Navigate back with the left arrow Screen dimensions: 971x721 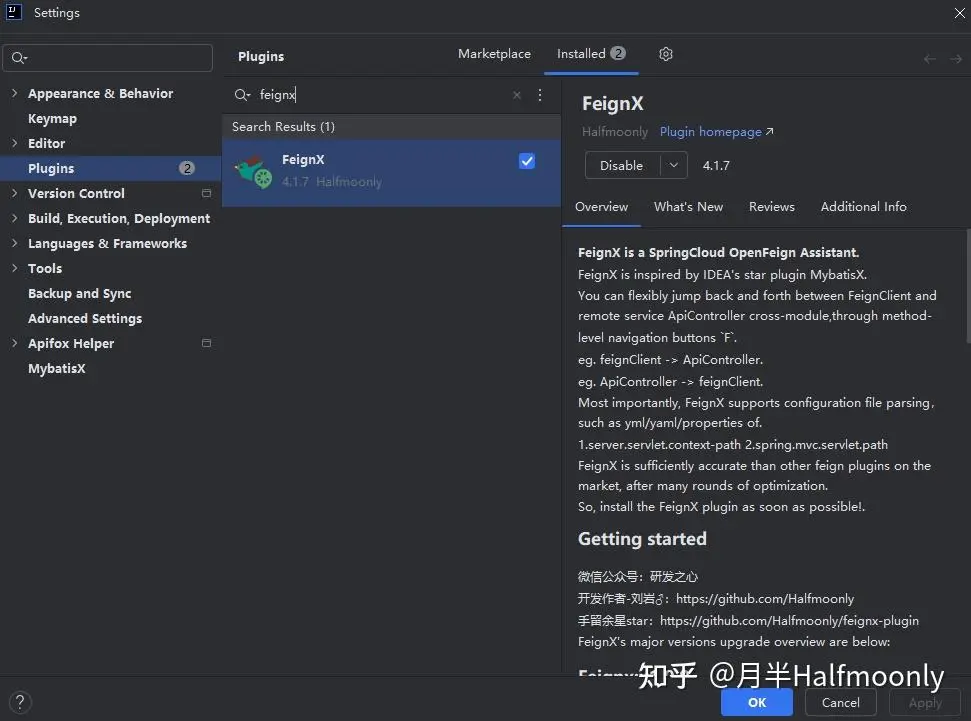click(x=930, y=59)
